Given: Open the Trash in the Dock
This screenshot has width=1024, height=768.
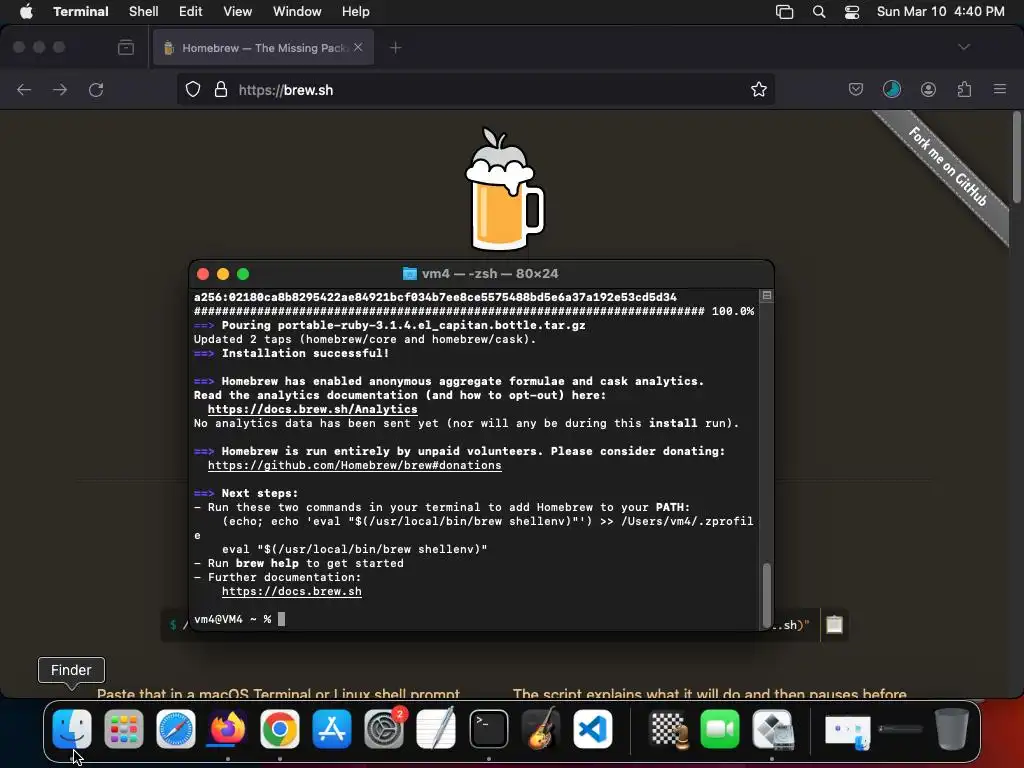Looking at the screenshot, I should pyautogui.click(x=952, y=729).
